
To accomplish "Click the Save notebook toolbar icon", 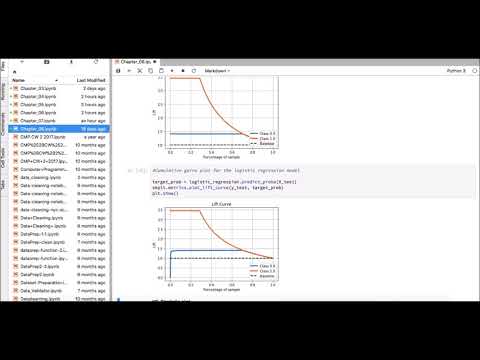I will (x=118, y=71).
